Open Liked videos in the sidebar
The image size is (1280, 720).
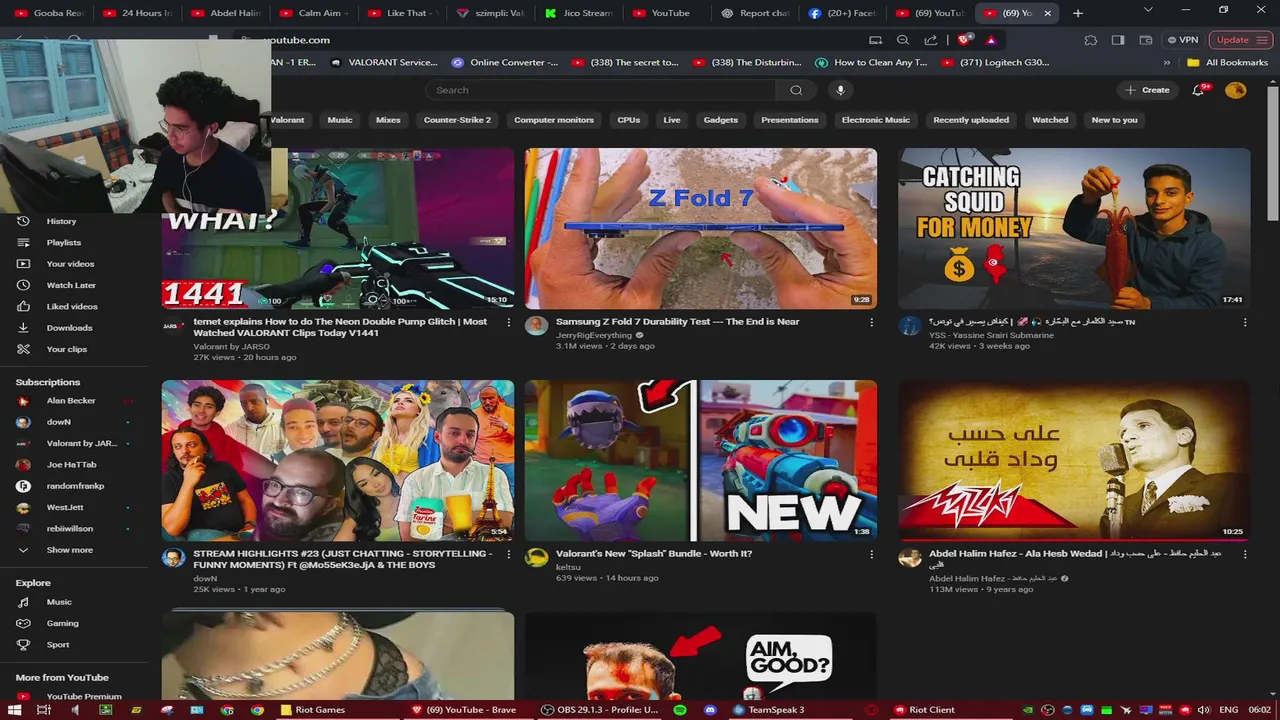pyautogui.click(x=72, y=306)
